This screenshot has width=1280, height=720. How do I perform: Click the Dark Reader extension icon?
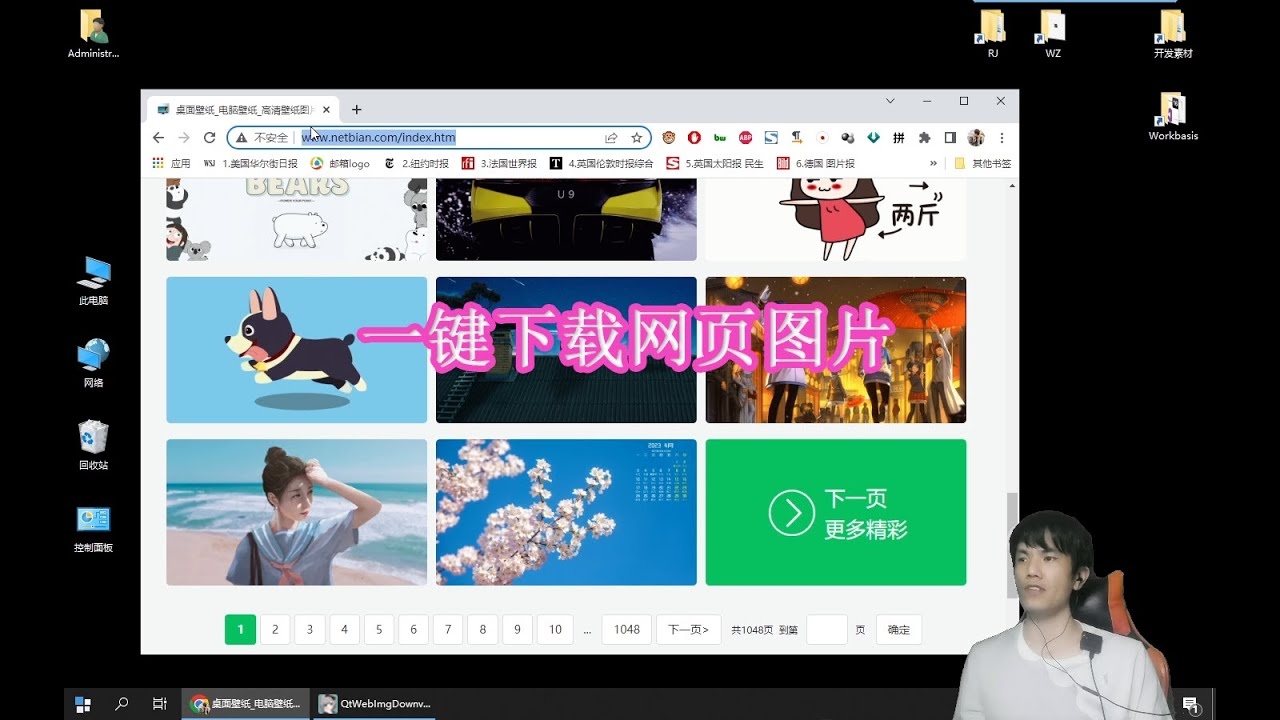tap(950, 137)
